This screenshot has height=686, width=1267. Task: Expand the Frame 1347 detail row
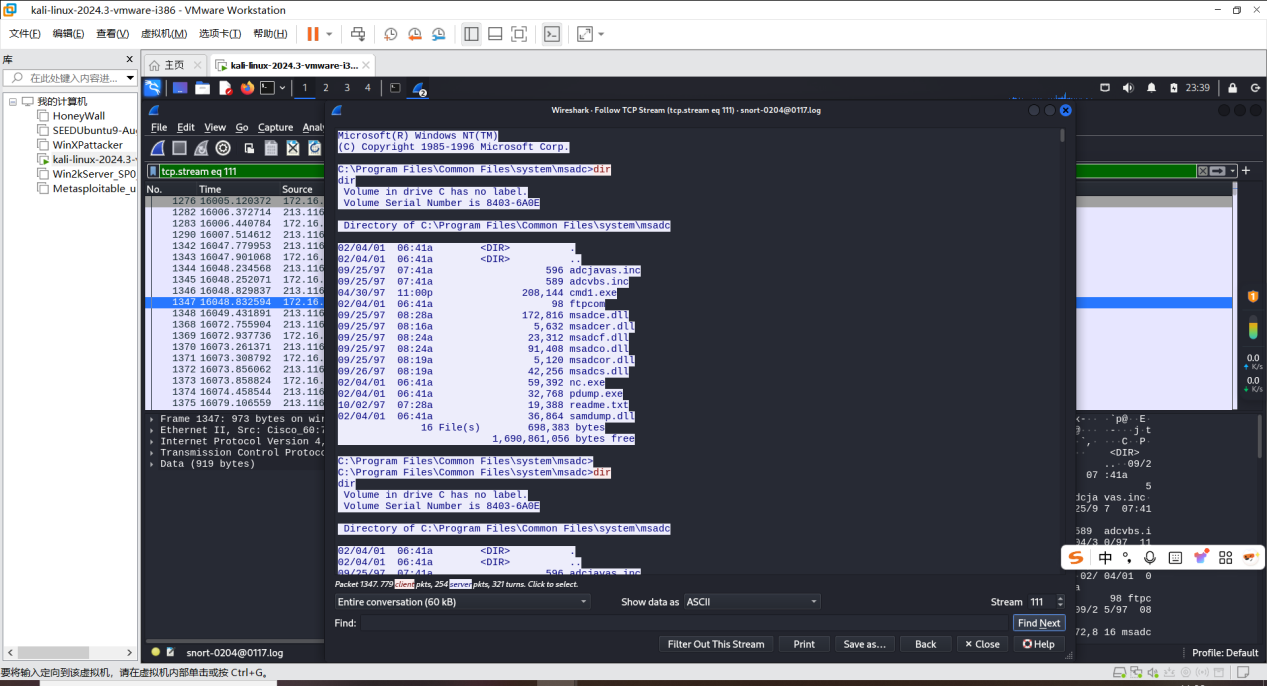click(x=152, y=419)
